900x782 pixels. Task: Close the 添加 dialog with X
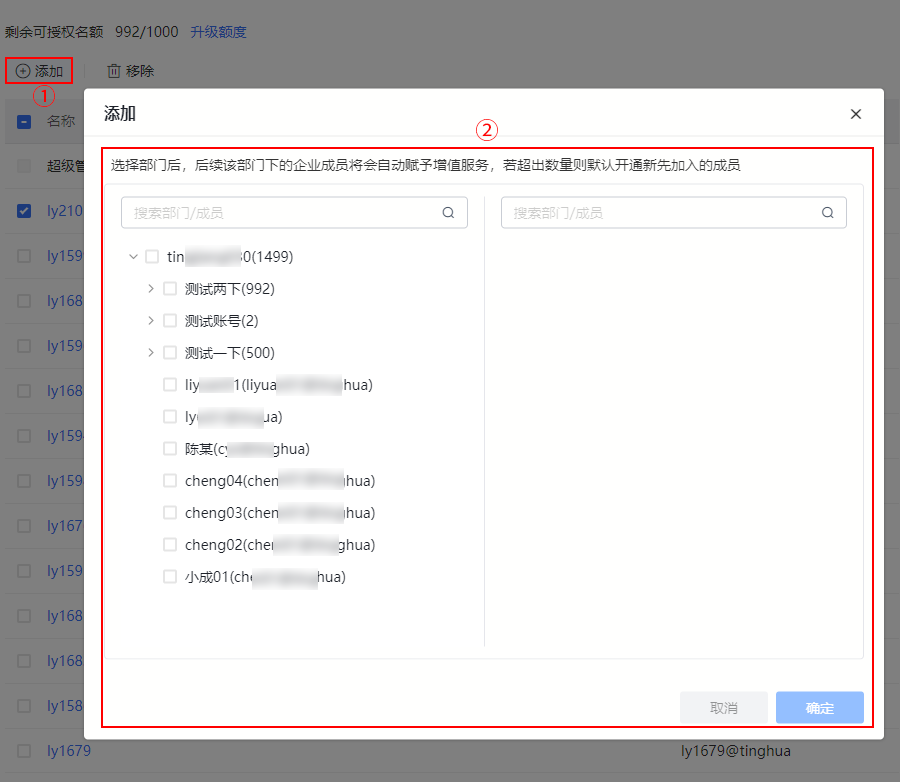pyautogui.click(x=856, y=114)
